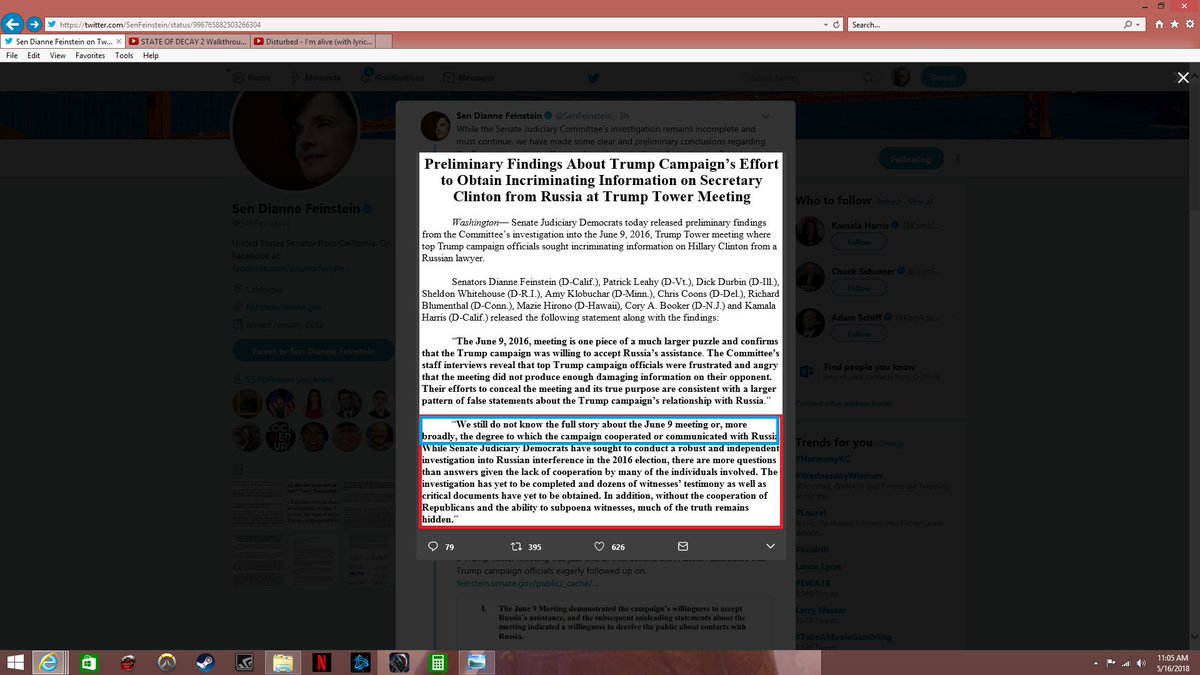Image resolution: width=1200 pixels, height=675 pixels.
Task: Open the Messages nav item
Action: [469, 77]
